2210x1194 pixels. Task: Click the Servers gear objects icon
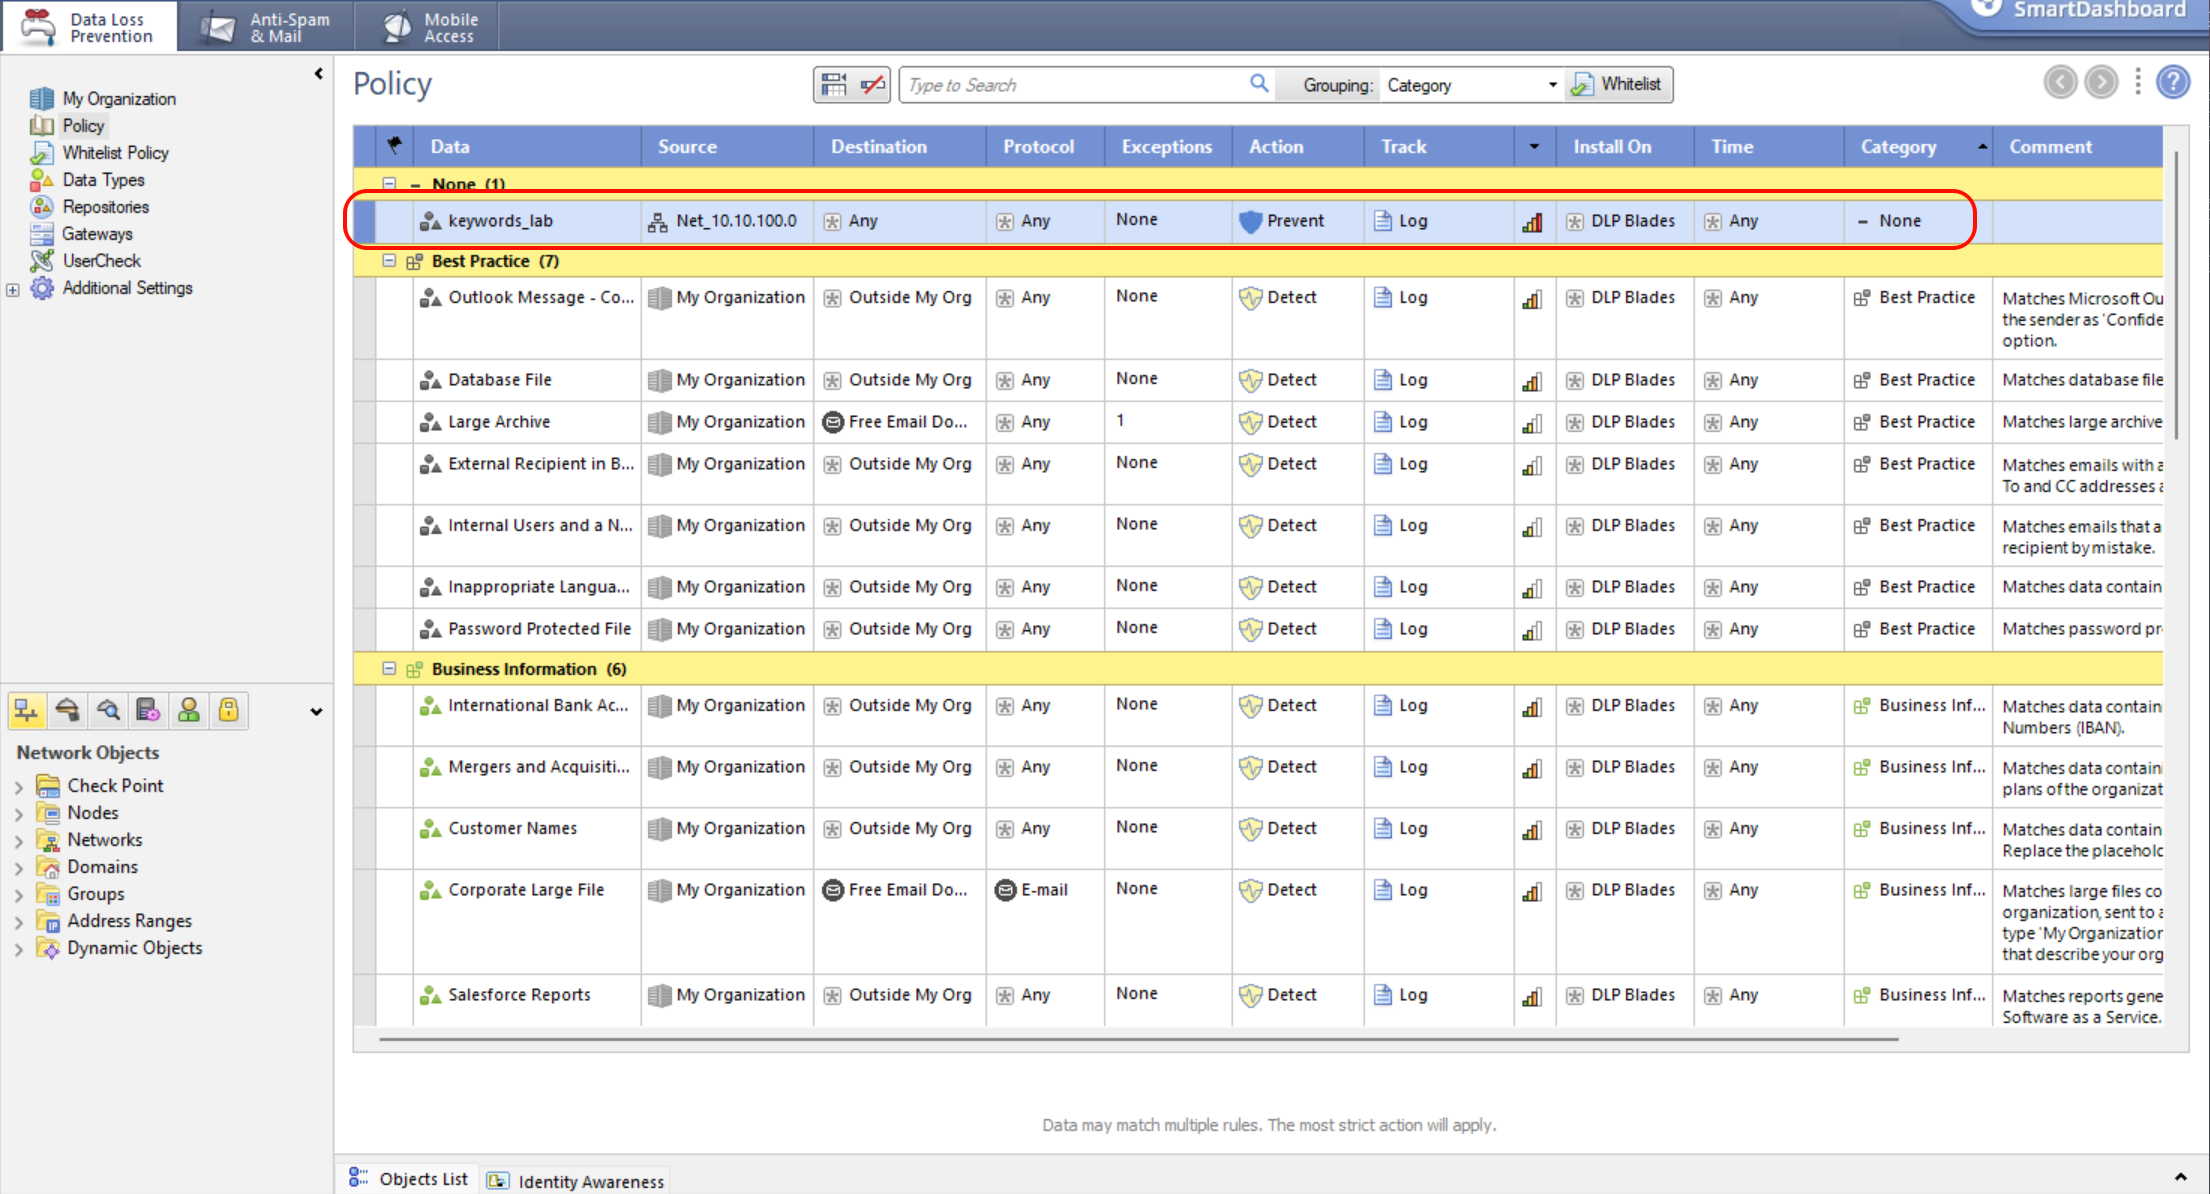(148, 711)
